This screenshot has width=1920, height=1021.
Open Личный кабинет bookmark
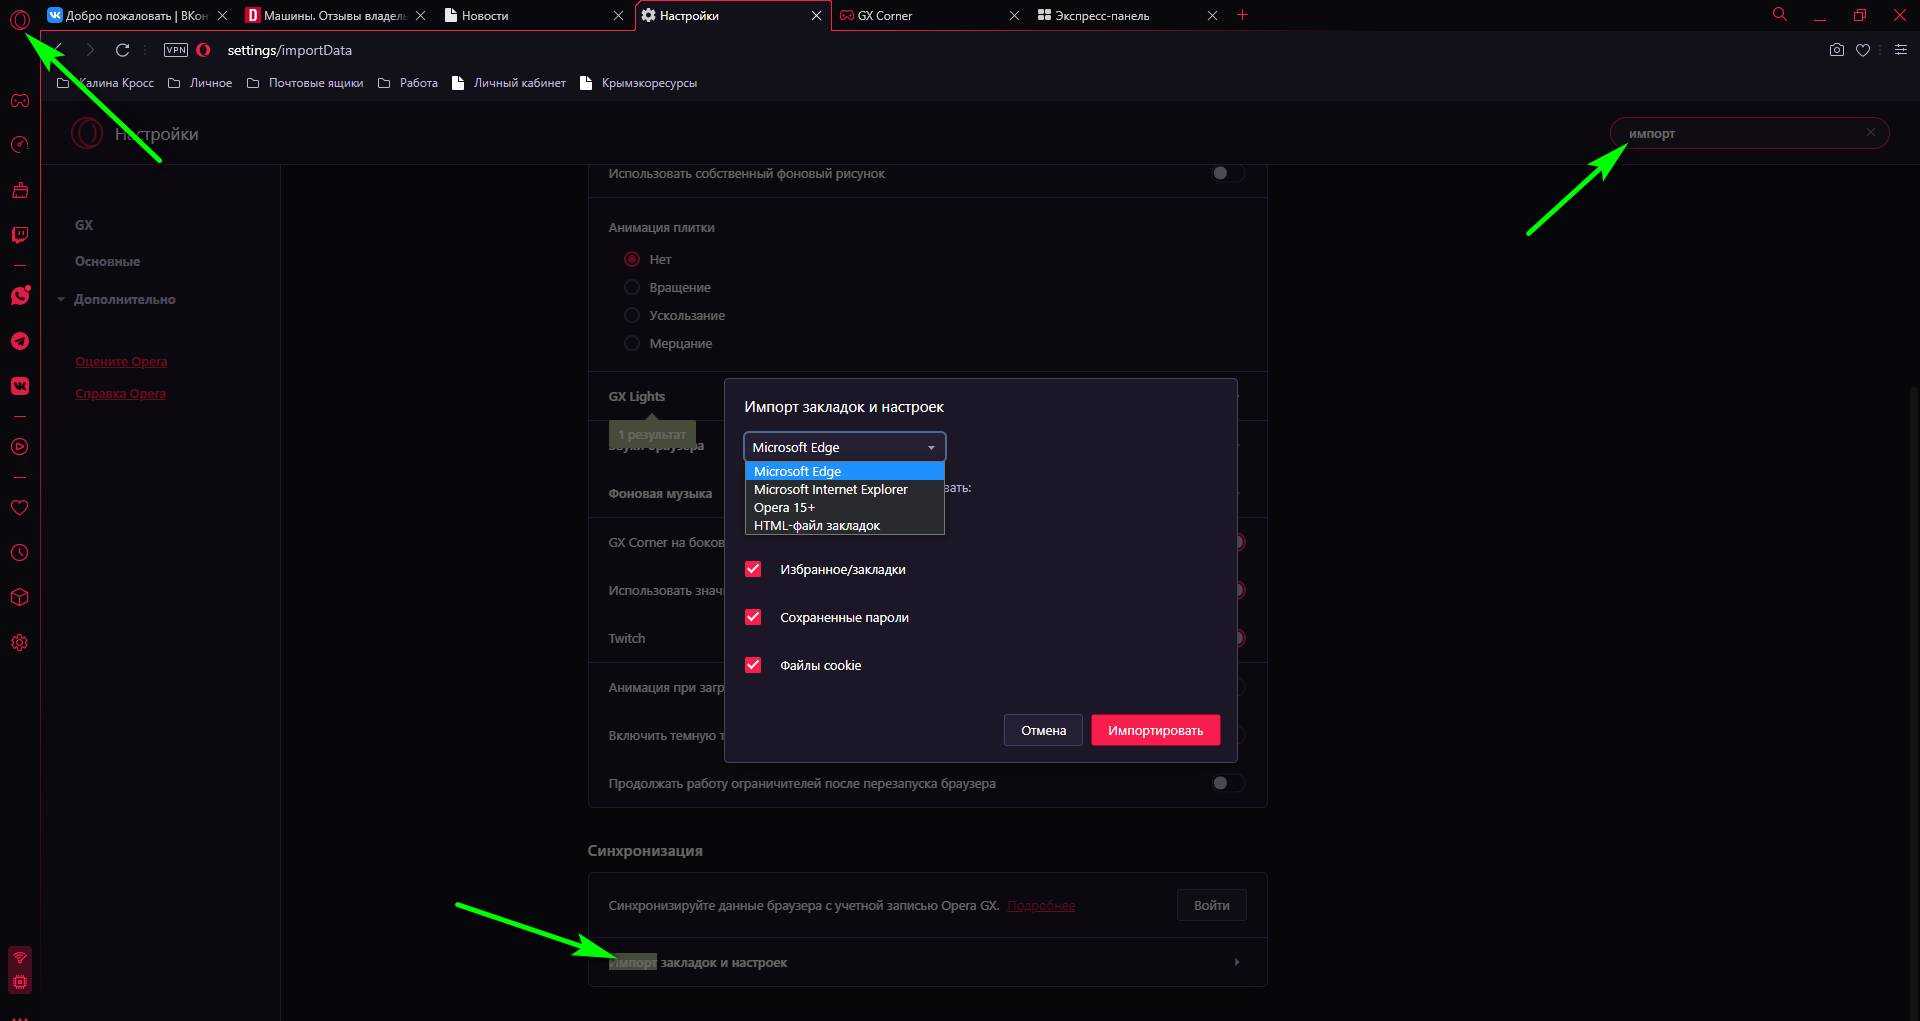(x=509, y=83)
